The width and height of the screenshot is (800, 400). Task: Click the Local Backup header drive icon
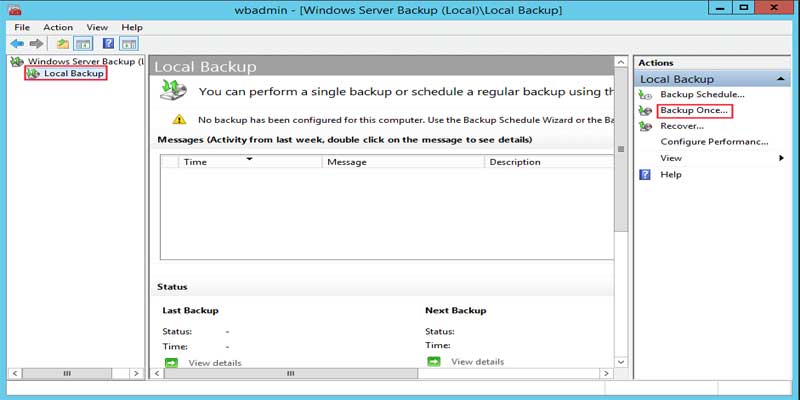(173, 90)
